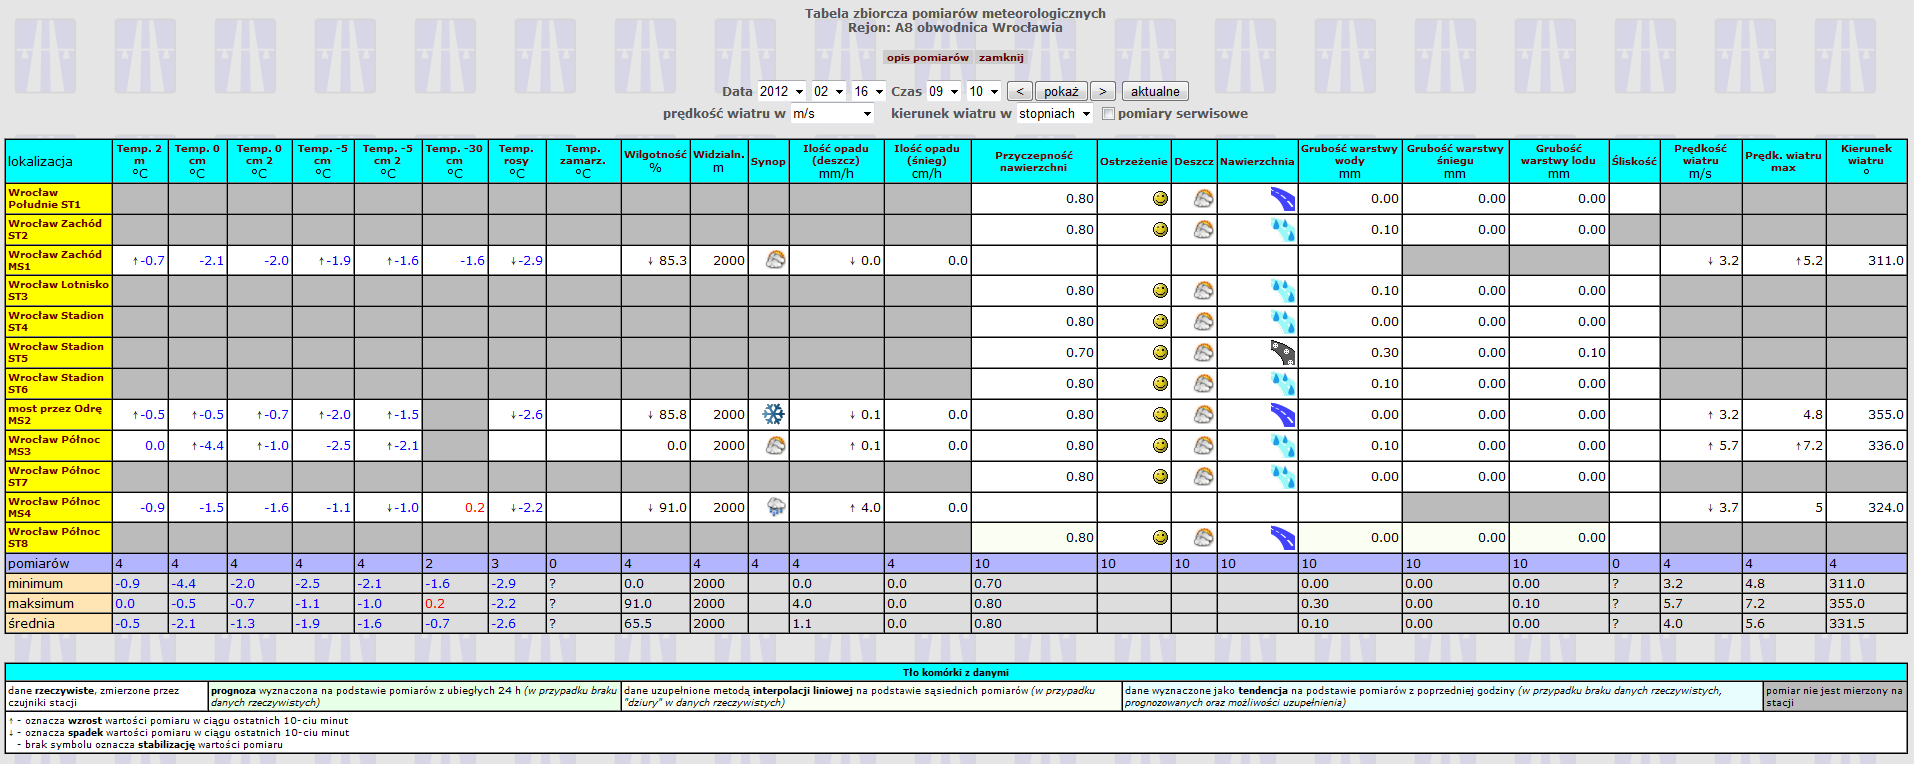Image resolution: width=1914 pixels, height=764 pixels.
Task: Click the Przyczepność nawierzchni column header
Action: pos(1034,161)
